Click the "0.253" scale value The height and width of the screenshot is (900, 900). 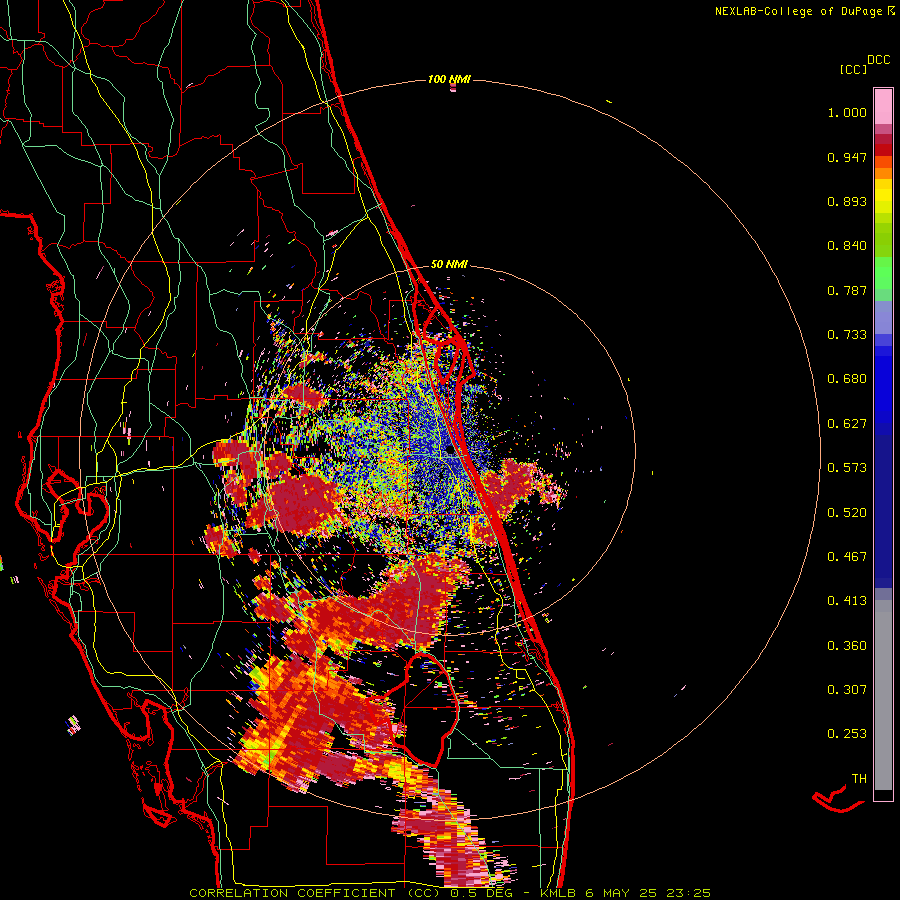847,734
